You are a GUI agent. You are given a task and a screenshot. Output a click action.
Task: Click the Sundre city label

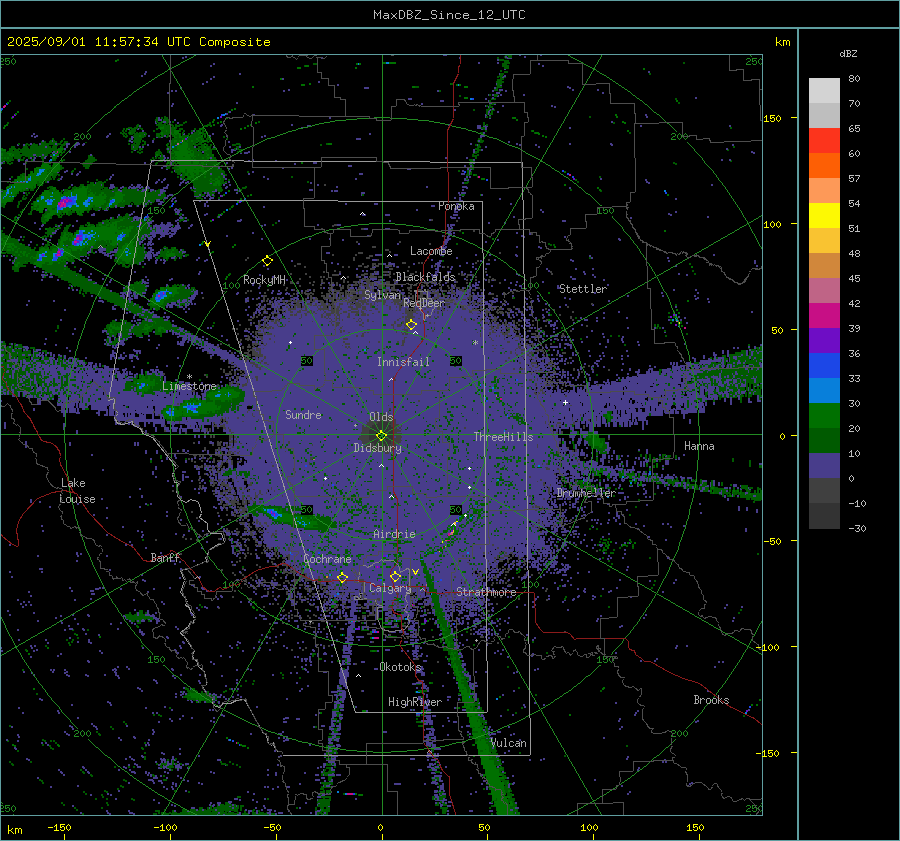pyautogui.click(x=303, y=414)
